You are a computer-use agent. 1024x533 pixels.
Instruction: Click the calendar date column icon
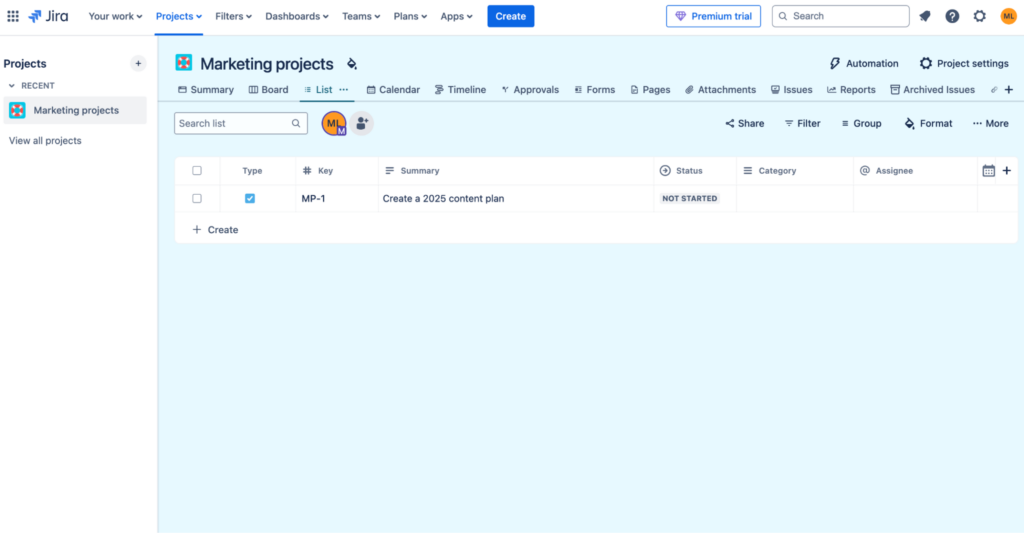coord(989,170)
